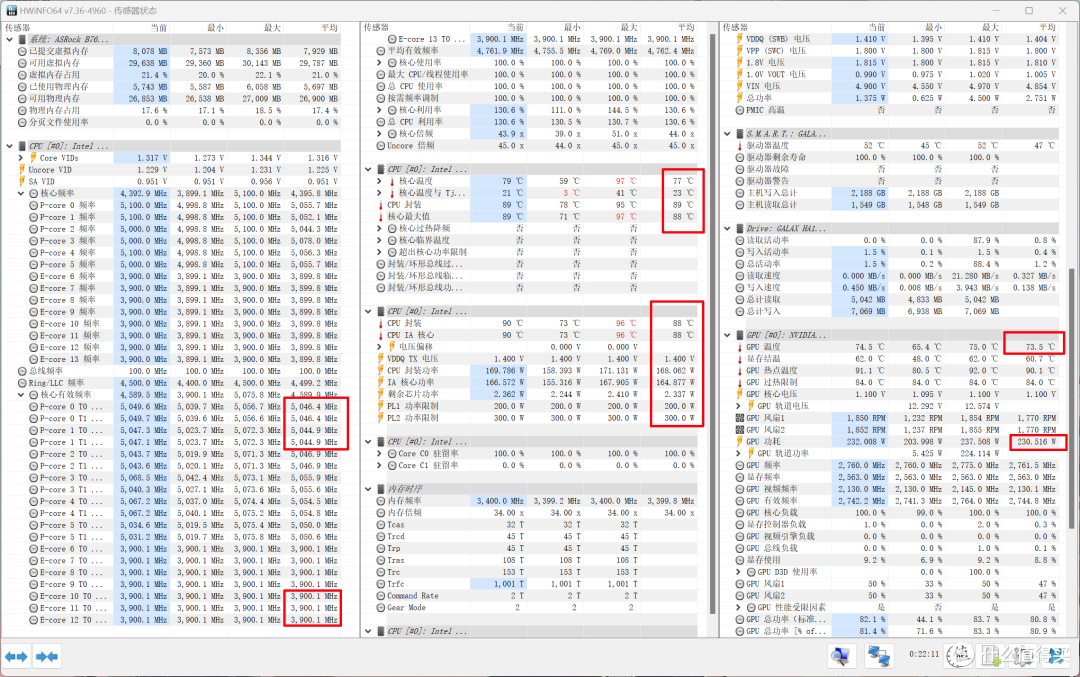Viewport: 1080px width, 677px height.
Task: Collapse the GPU [#0]: NVIDIA sensor group
Action: pos(727,335)
